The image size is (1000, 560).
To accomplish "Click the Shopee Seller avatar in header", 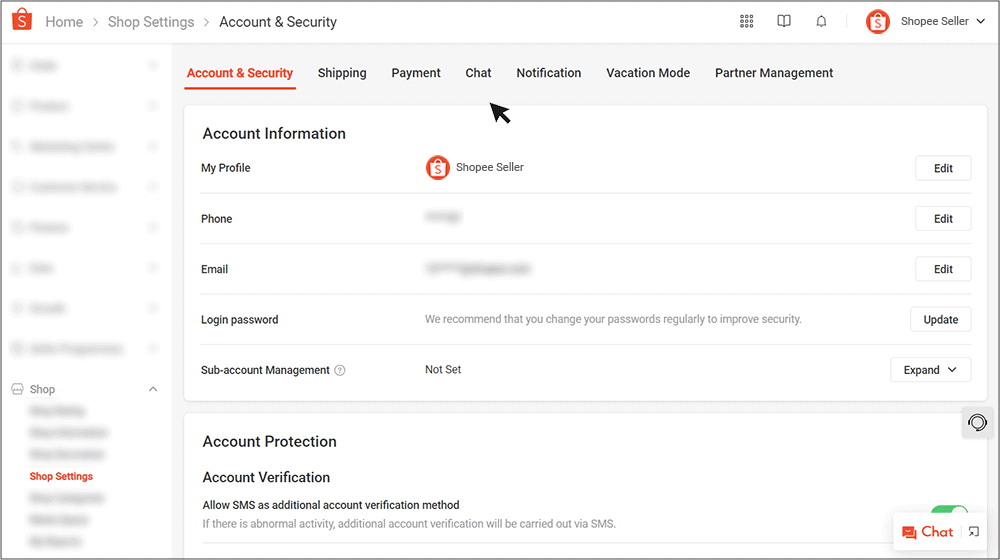I will 878,21.
